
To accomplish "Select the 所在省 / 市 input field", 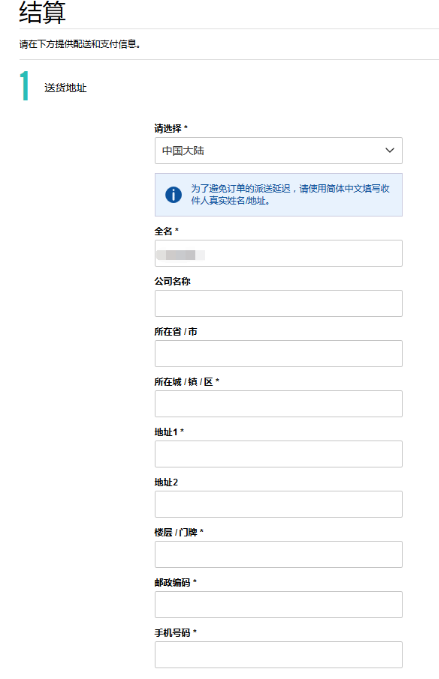I will tap(279, 353).
